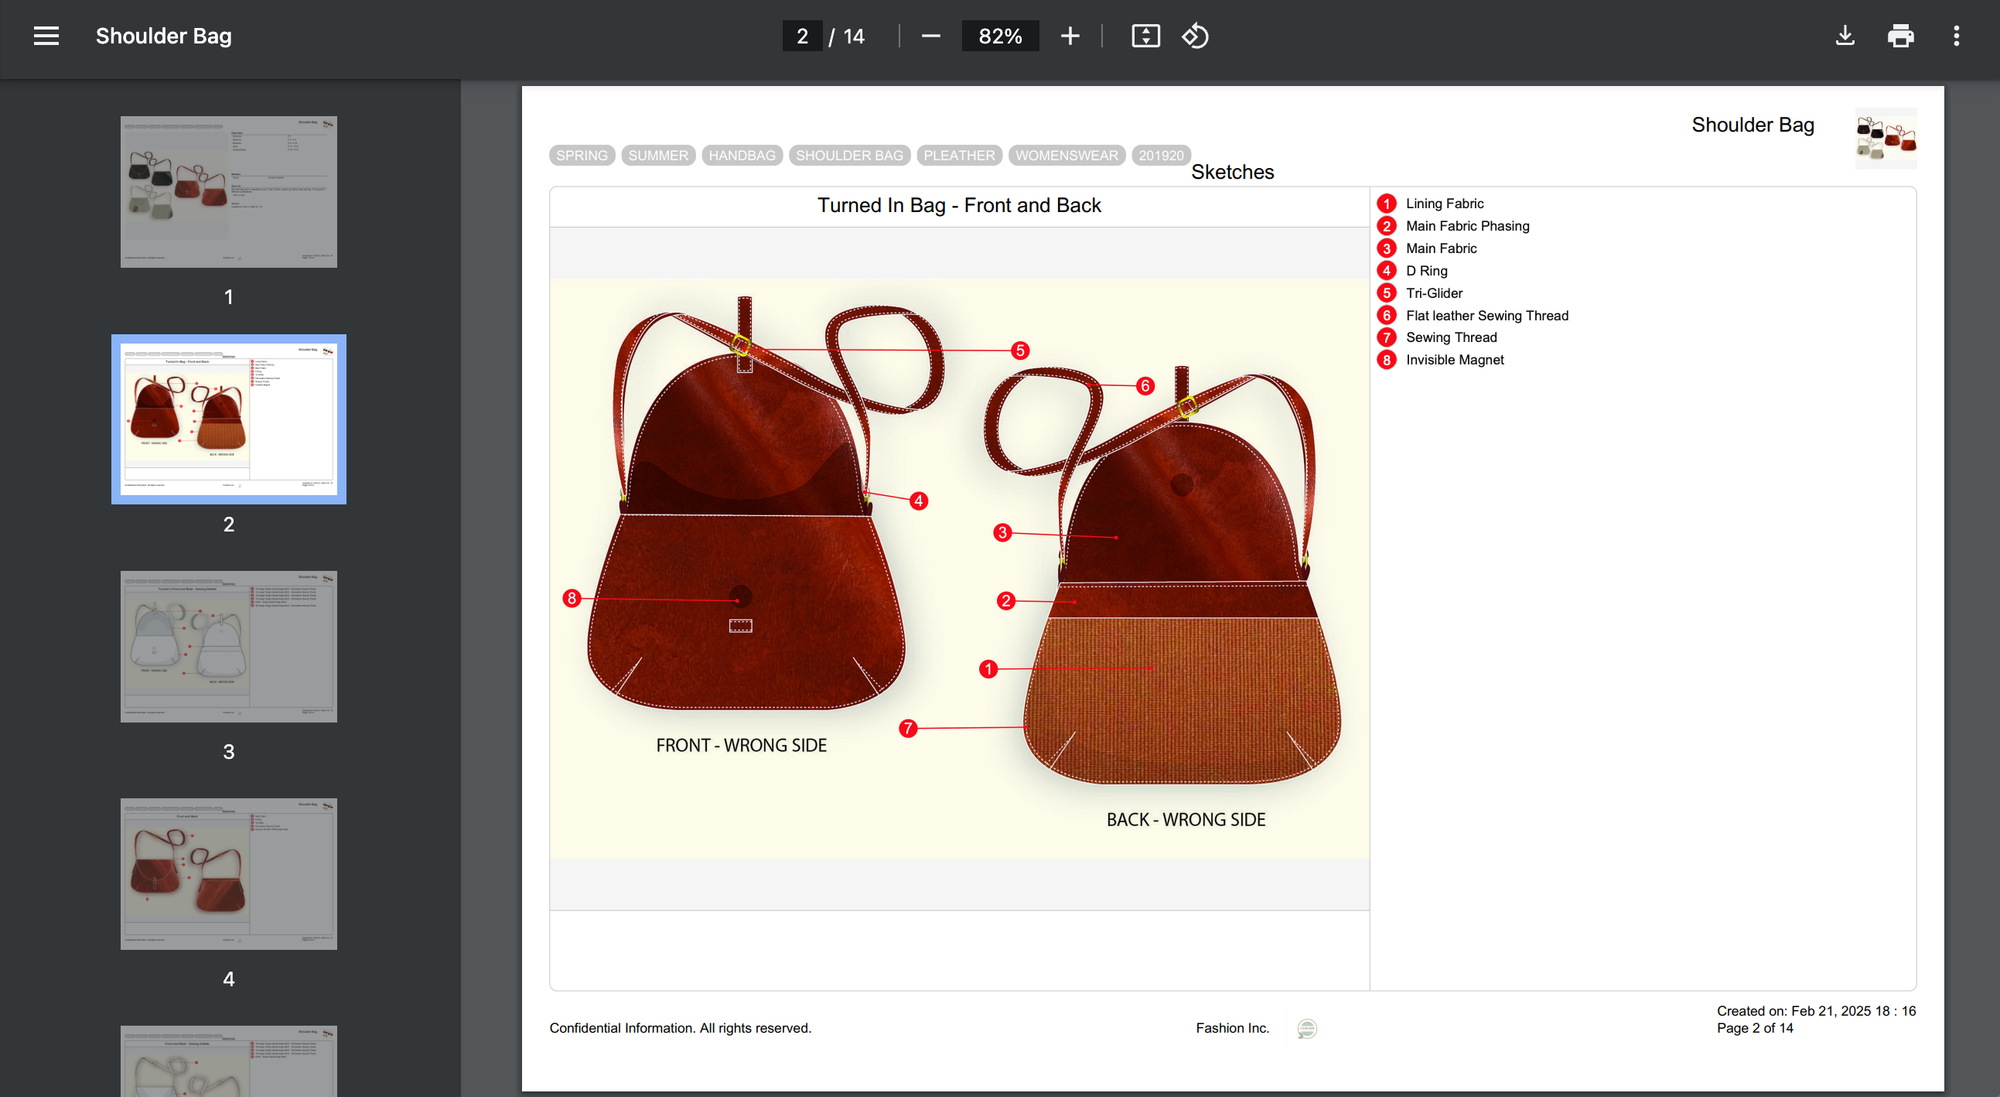2000x1097 pixels.
Task: Click the 'Flat leather Sewing Thread' text
Action: tap(1487, 315)
